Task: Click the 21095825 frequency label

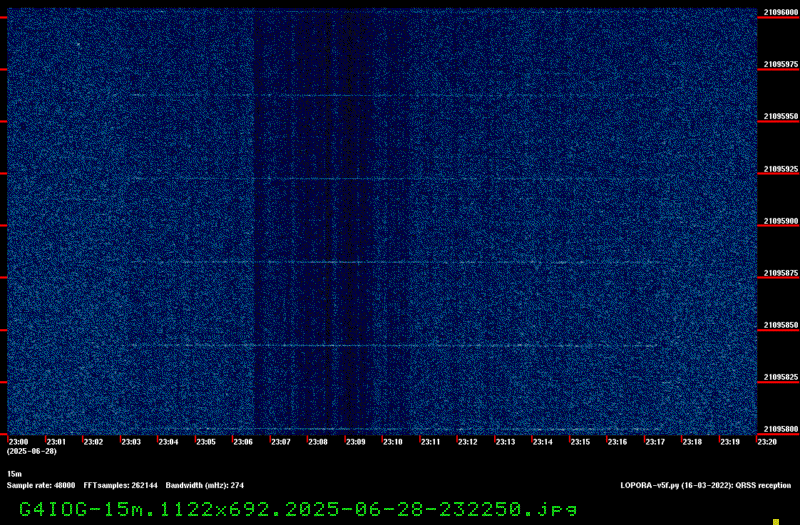Action: [x=781, y=377]
